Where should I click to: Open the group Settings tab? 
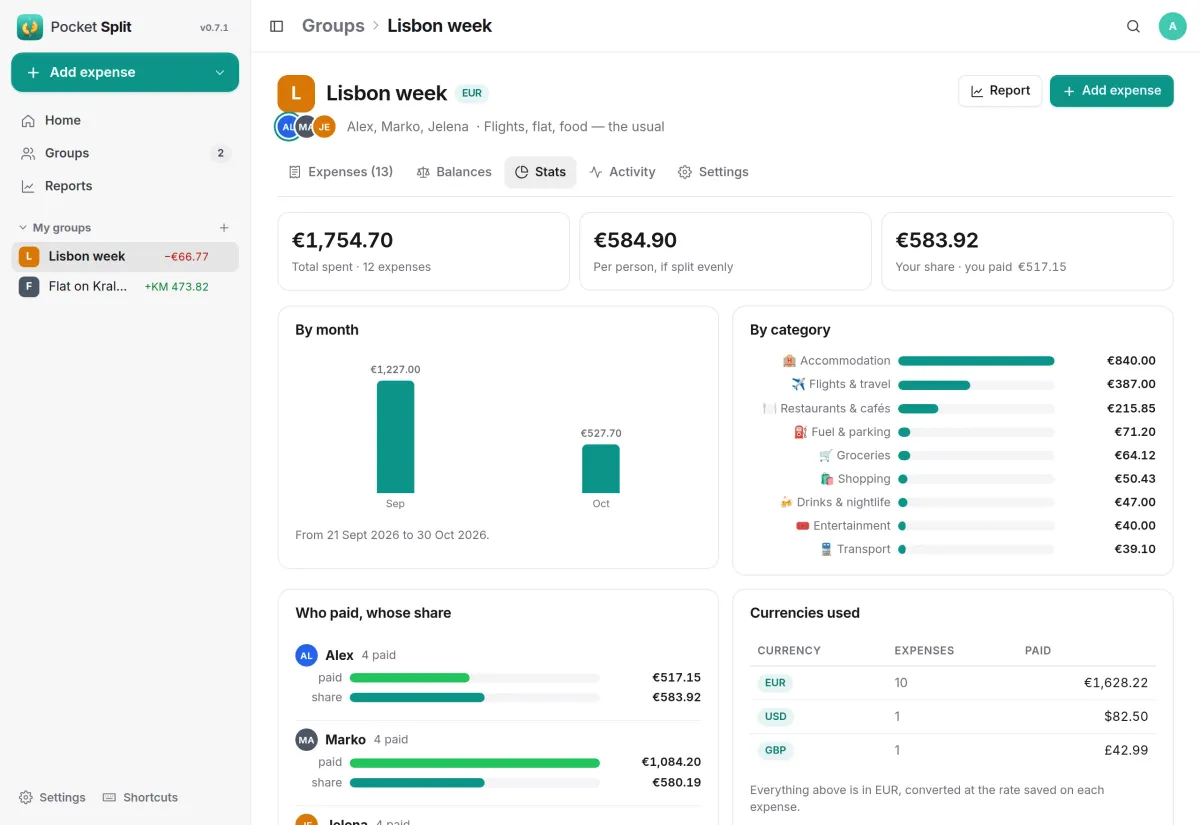[x=713, y=172]
